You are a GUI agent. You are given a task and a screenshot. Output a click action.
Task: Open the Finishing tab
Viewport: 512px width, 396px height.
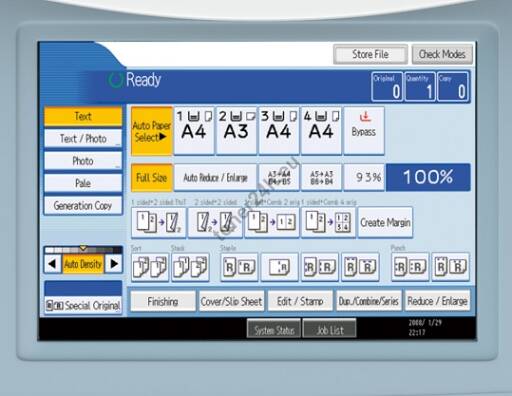click(163, 302)
